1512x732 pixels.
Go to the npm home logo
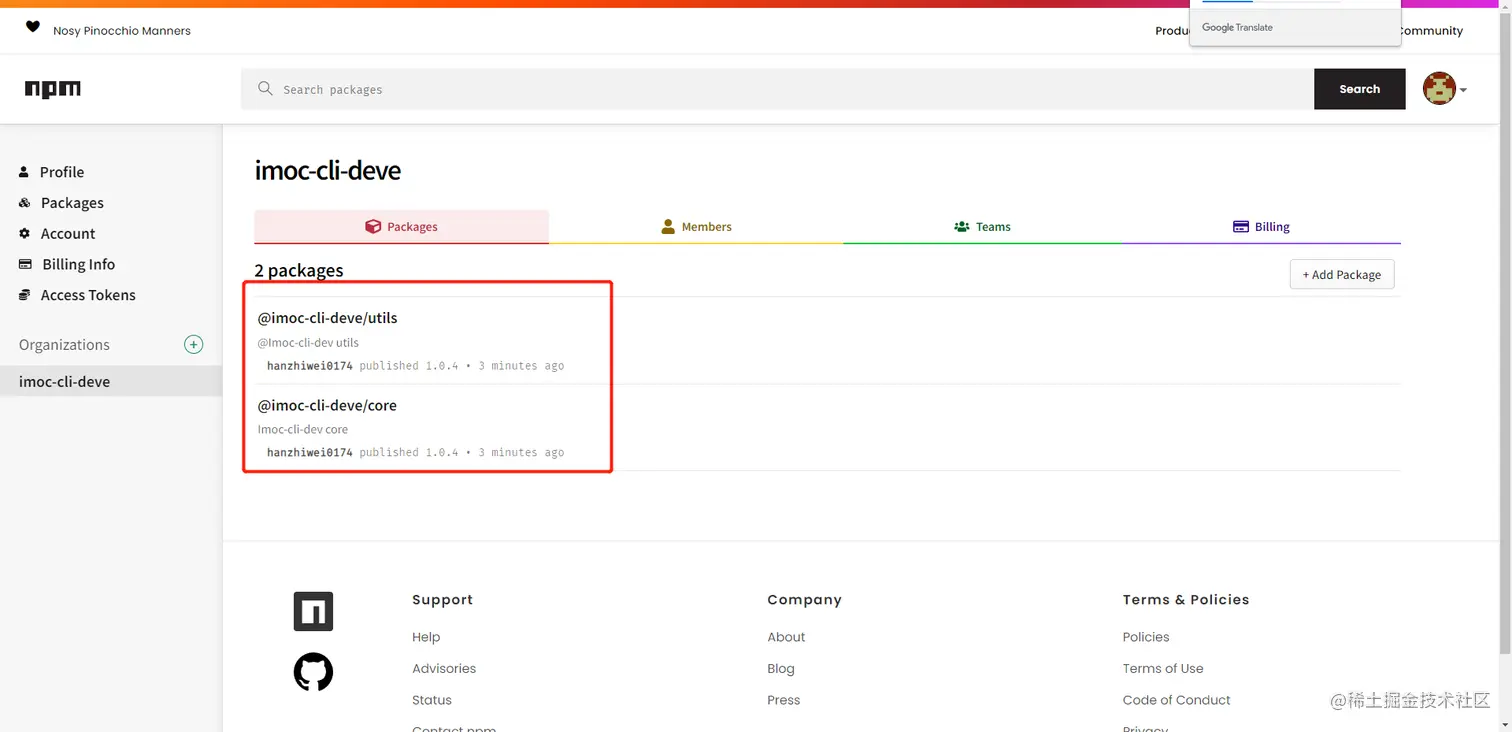(53, 89)
